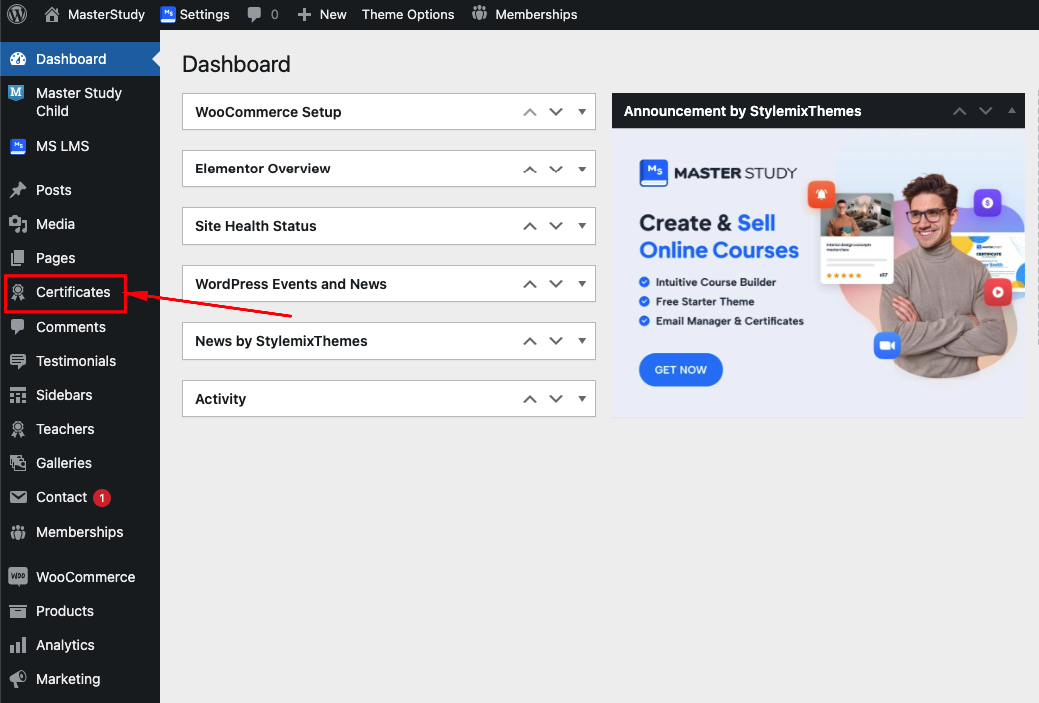The image size is (1039, 703).
Task: Toggle the Activity panel triangle
Action: pos(582,399)
